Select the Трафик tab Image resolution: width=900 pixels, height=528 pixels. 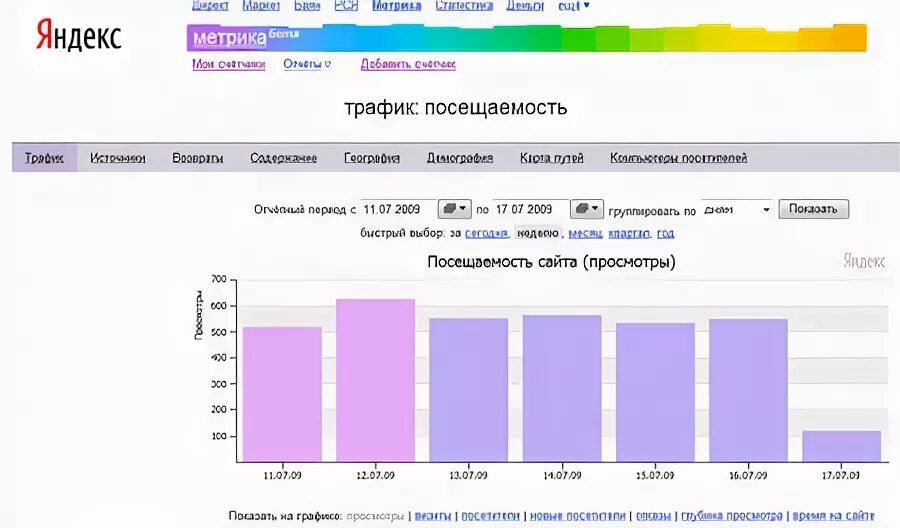44,158
